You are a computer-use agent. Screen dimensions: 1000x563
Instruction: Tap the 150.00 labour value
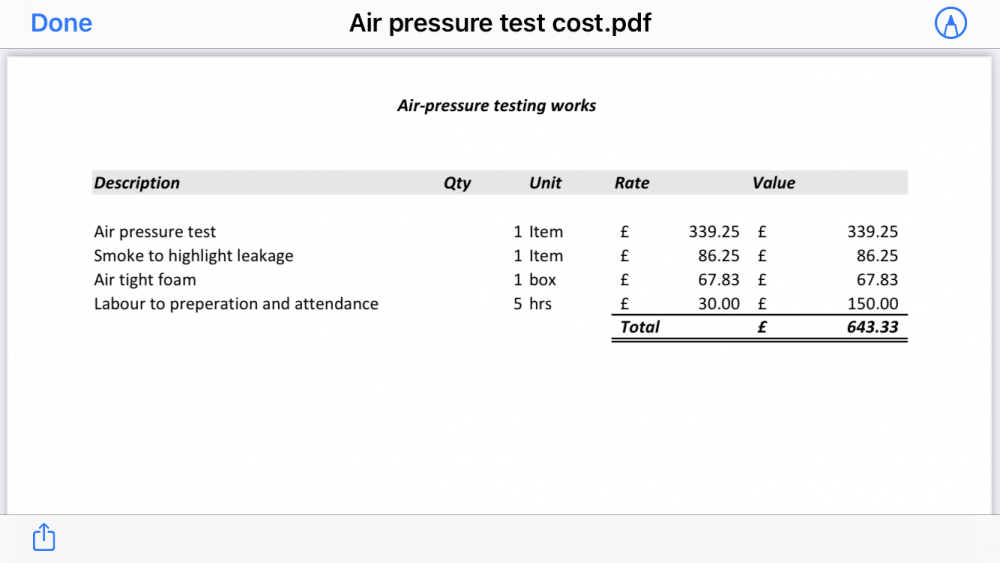pyautogui.click(x=872, y=304)
